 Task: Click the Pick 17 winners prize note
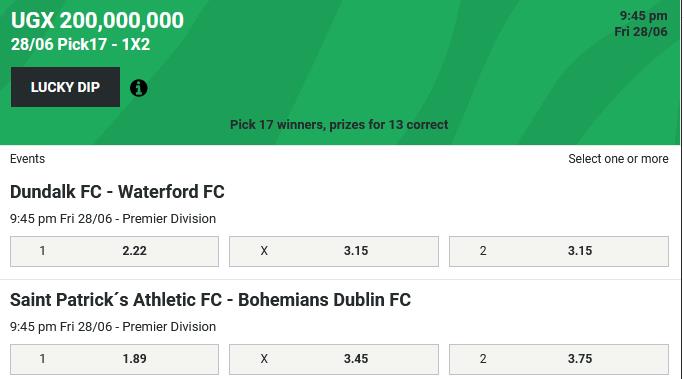(339, 125)
